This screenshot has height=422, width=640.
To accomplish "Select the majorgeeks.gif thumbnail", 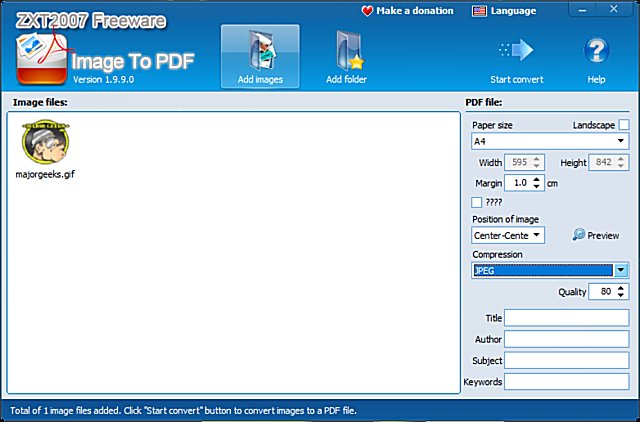I will click(x=45, y=141).
